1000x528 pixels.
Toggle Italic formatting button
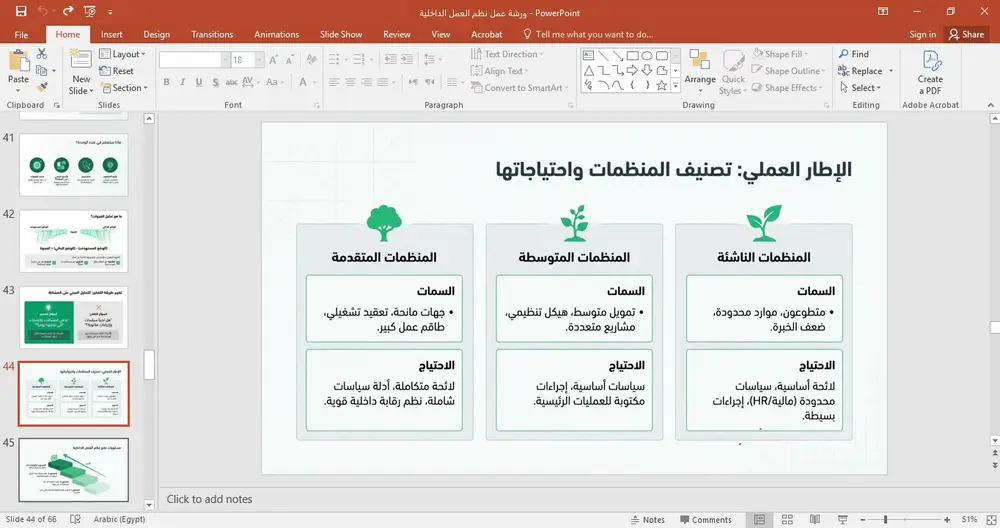click(182, 82)
